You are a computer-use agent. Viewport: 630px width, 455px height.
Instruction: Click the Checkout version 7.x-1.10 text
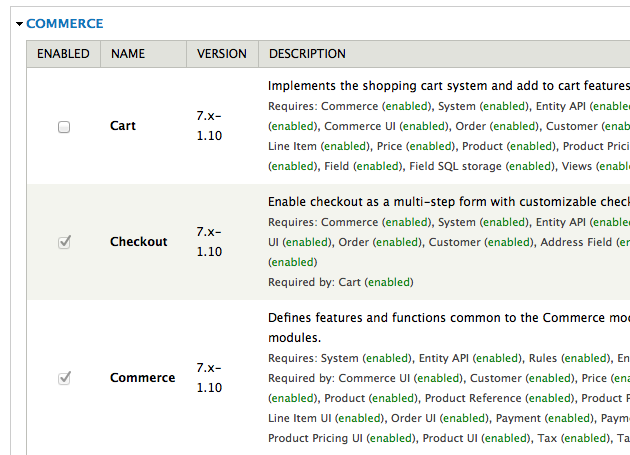209,241
